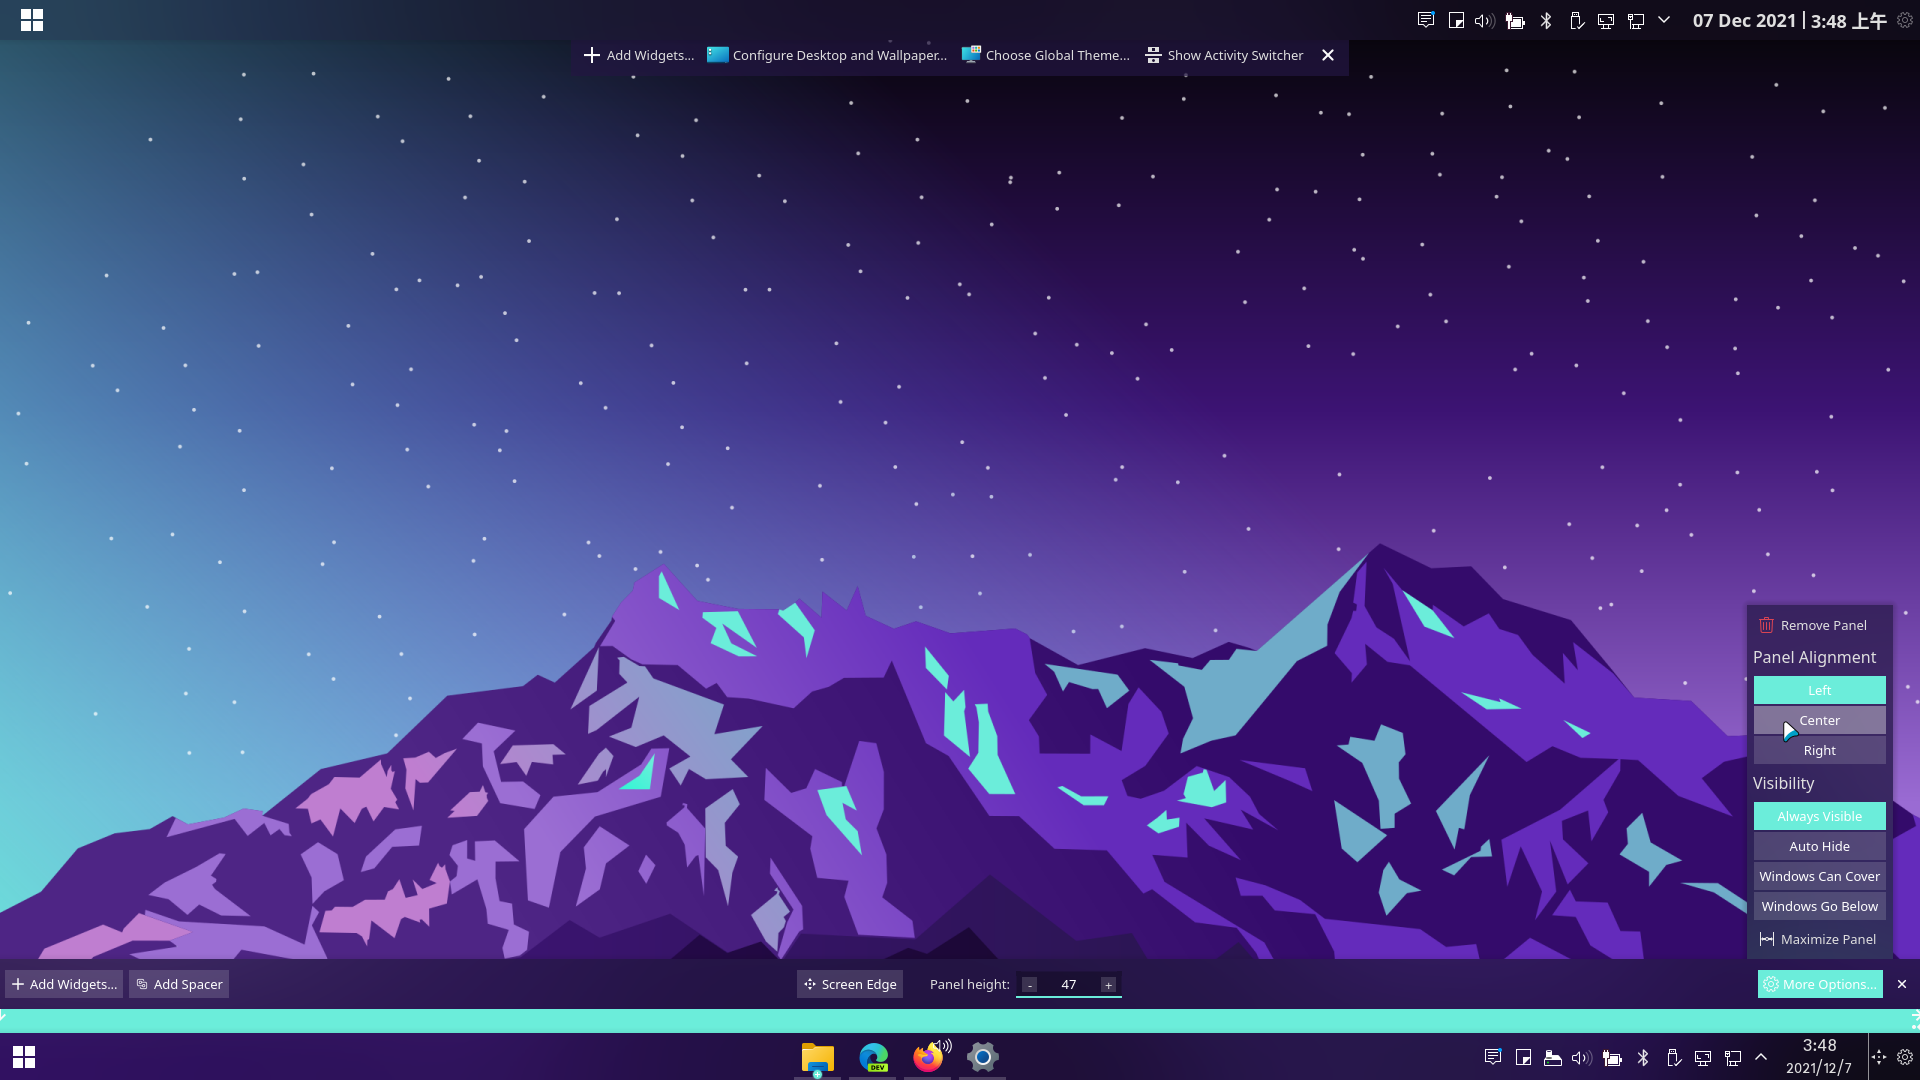This screenshot has height=1080, width=1920.
Task: Open the notifications icon in the bottom tray
Action: click(x=1493, y=1057)
